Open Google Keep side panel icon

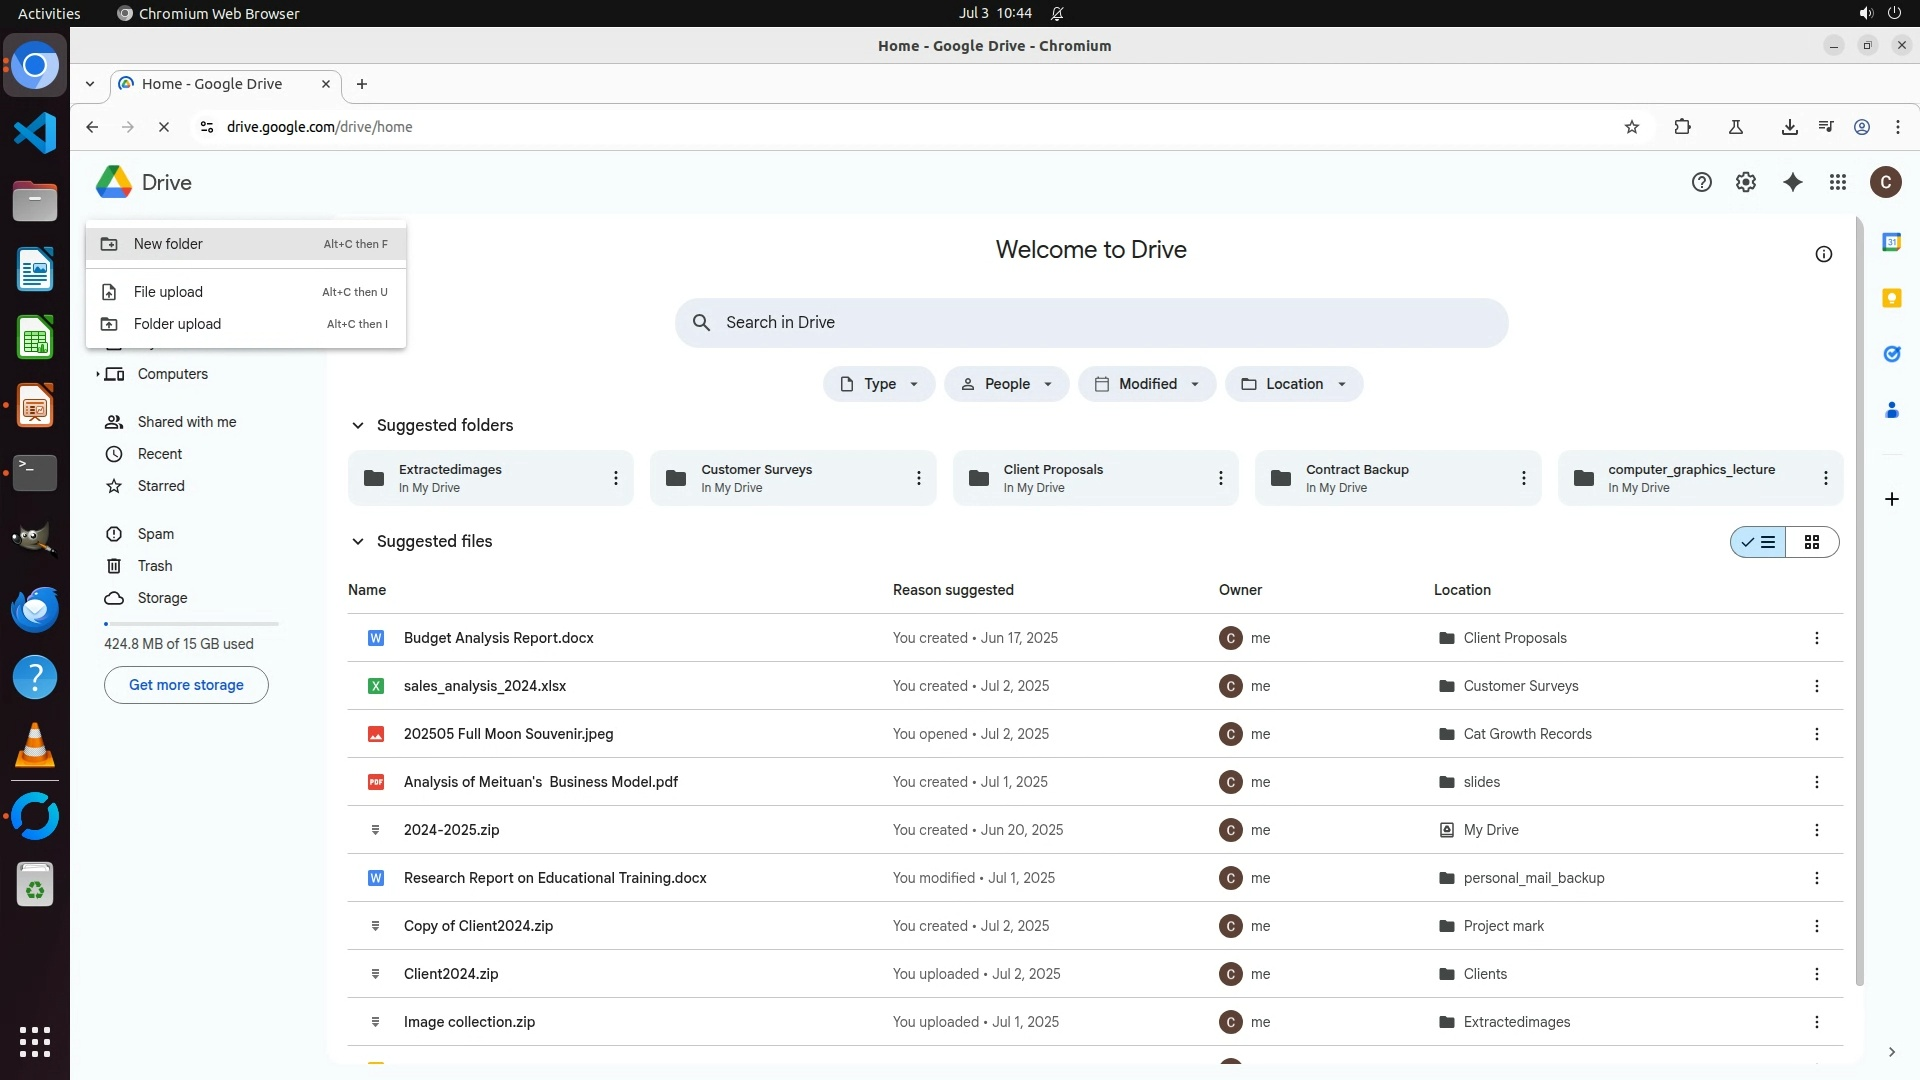click(1891, 298)
